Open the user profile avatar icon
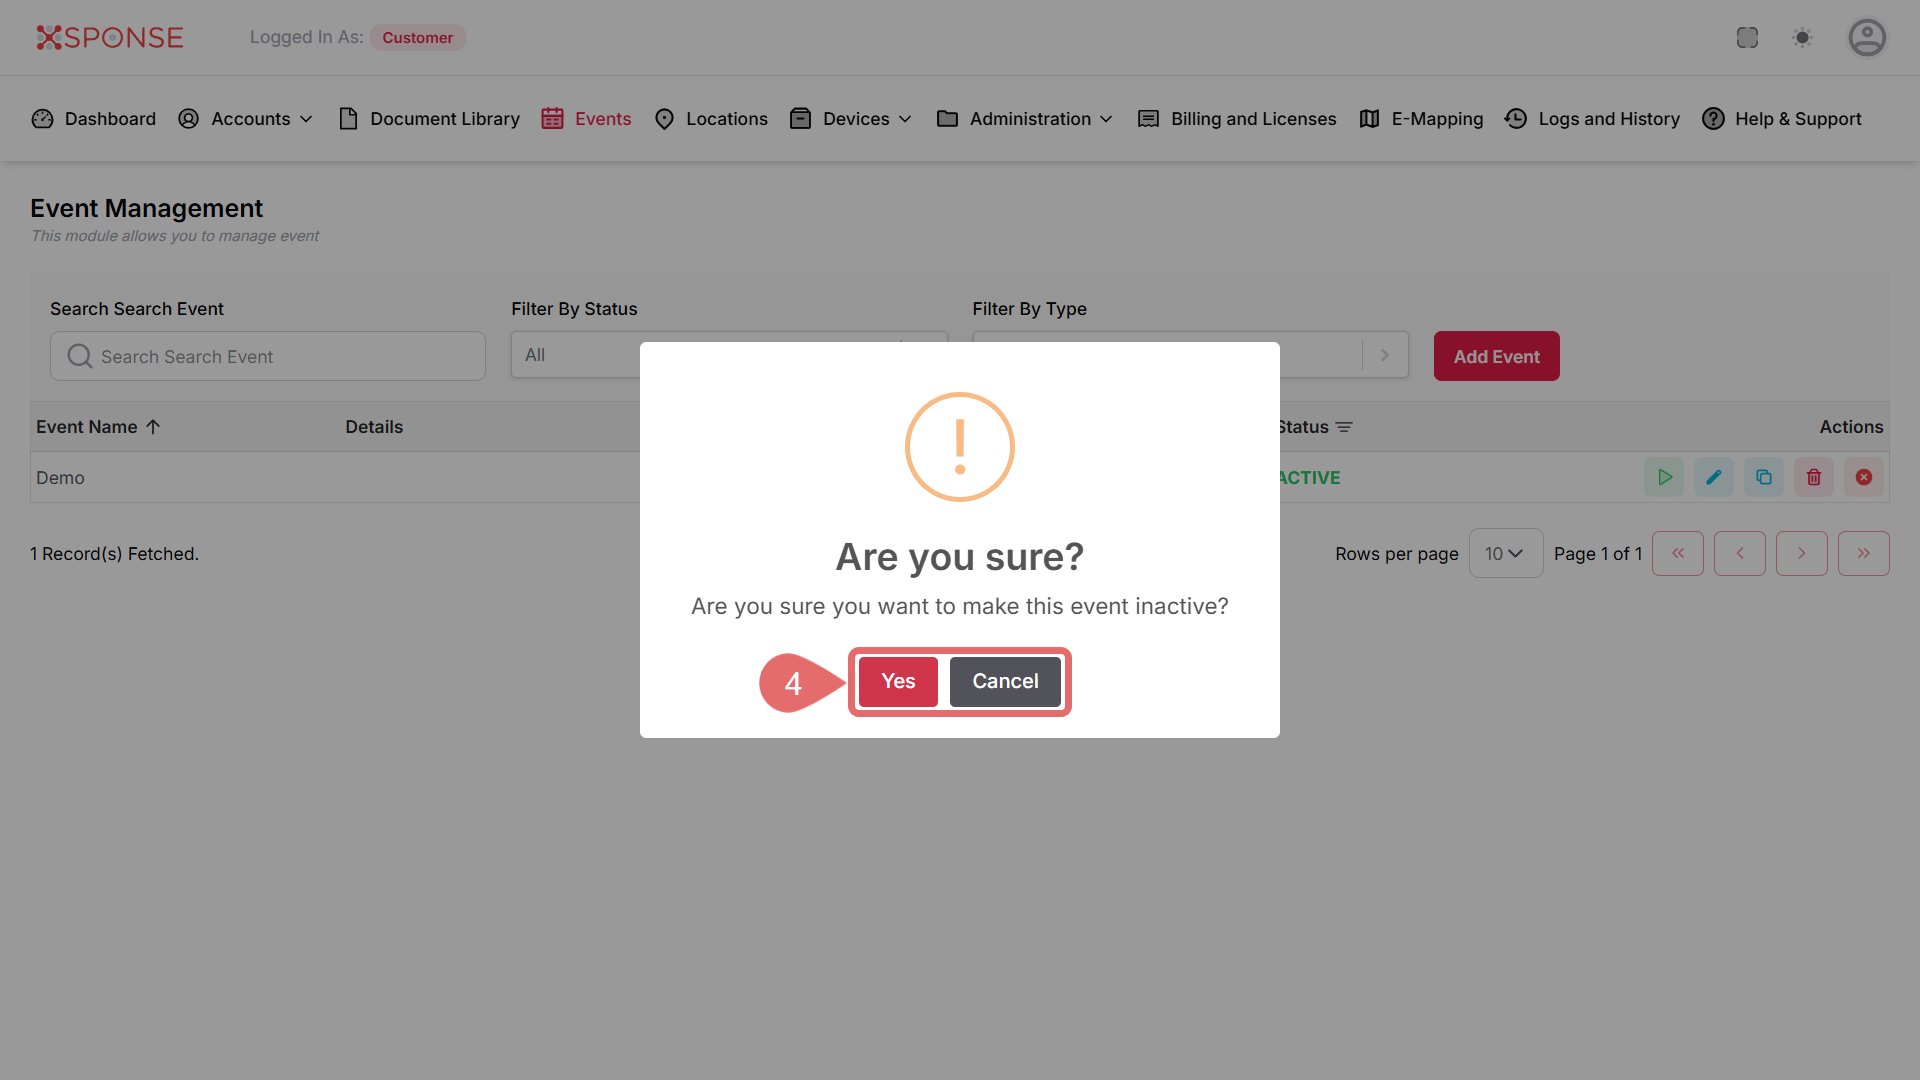Image resolution: width=1920 pixels, height=1080 pixels. coord(1866,38)
